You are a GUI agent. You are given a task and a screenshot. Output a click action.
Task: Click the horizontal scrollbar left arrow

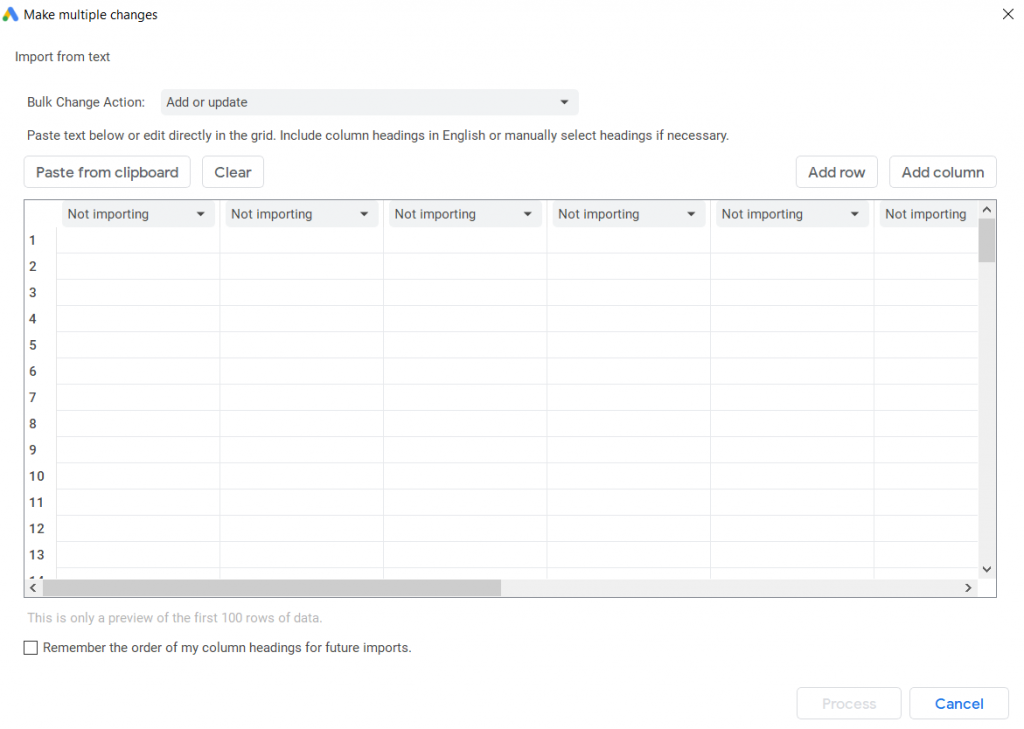point(33,588)
